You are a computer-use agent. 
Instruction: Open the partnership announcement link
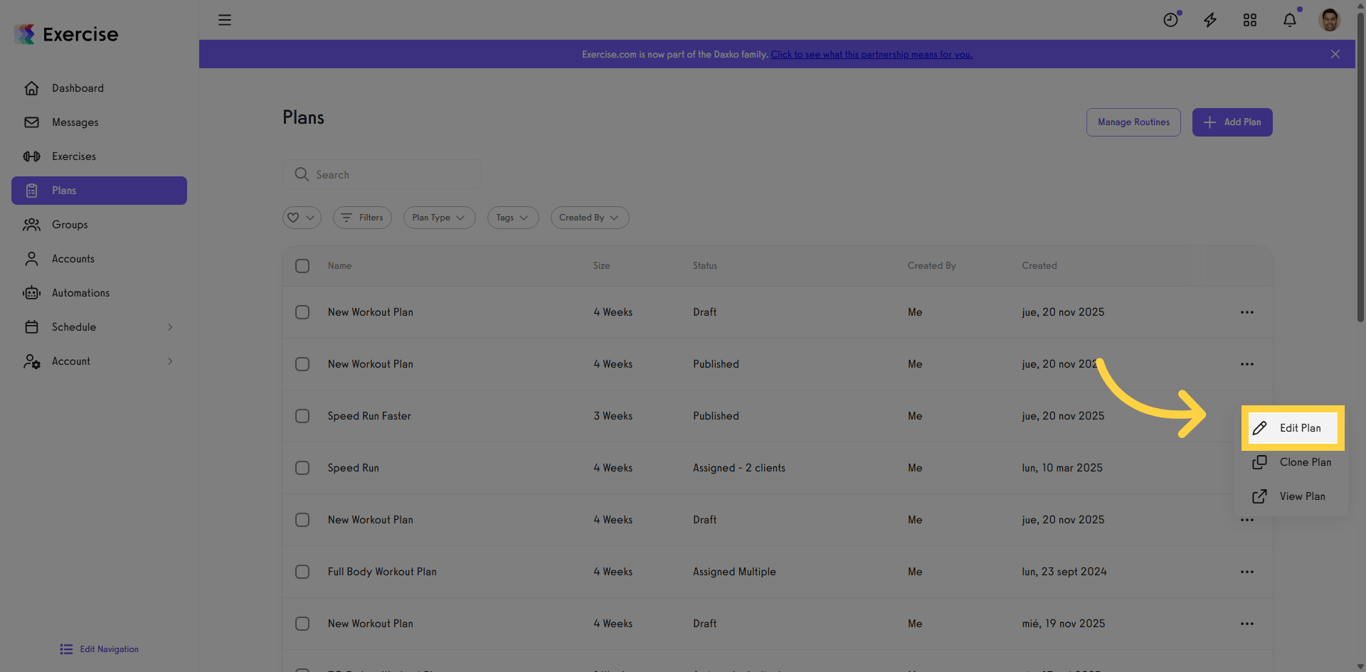pyautogui.click(x=871, y=54)
